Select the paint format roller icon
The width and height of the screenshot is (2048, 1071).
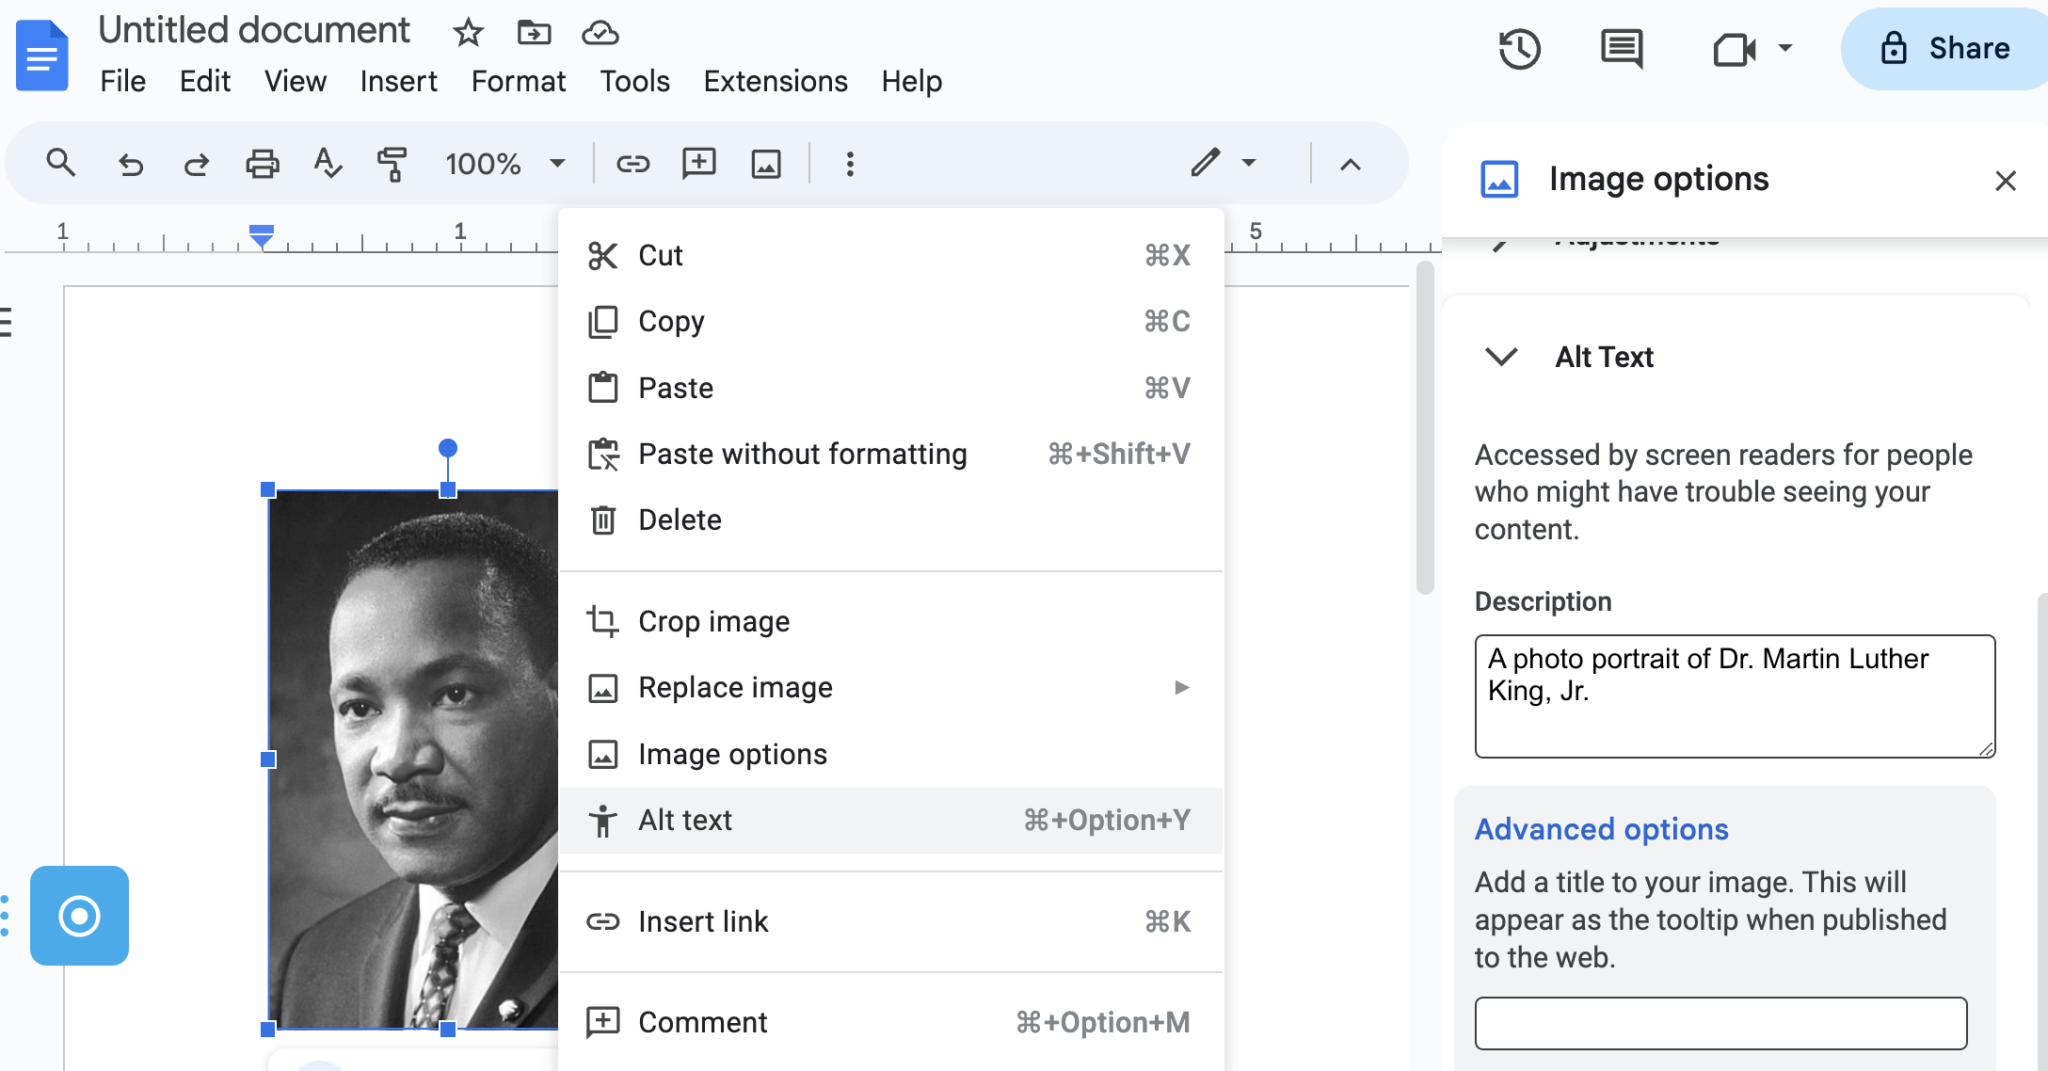(x=392, y=164)
